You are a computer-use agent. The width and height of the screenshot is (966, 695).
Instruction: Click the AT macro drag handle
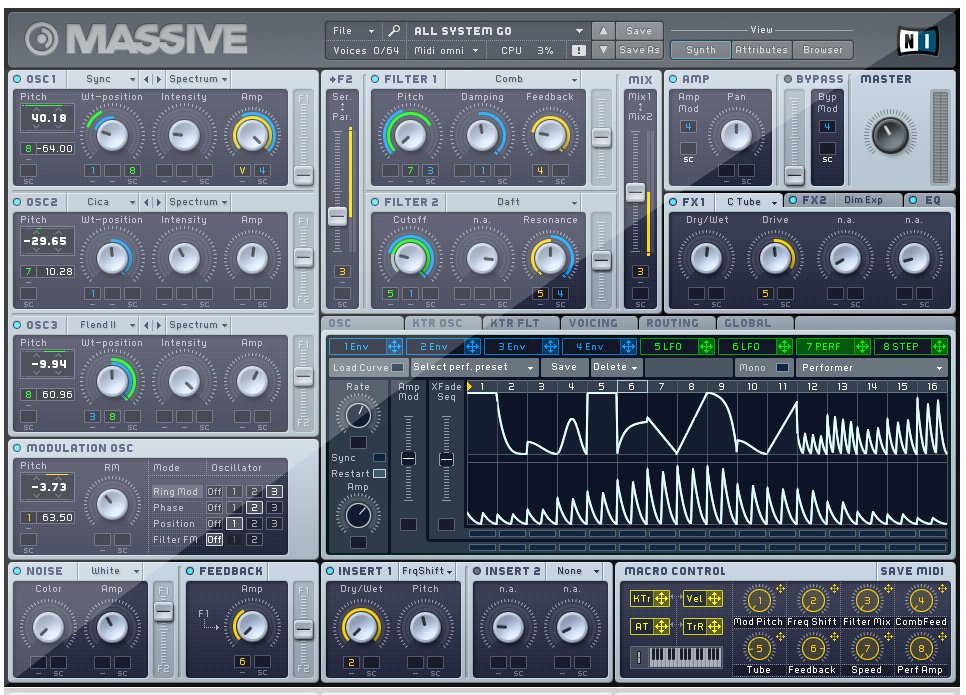tap(662, 627)
